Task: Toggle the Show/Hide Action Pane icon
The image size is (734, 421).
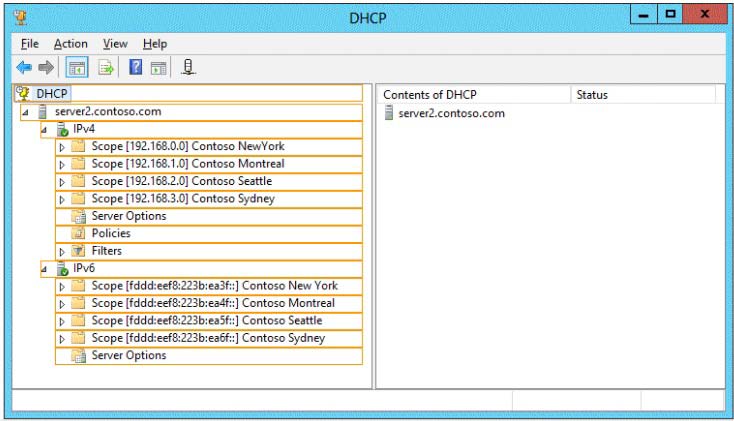Action: click(x=159, y=68)
